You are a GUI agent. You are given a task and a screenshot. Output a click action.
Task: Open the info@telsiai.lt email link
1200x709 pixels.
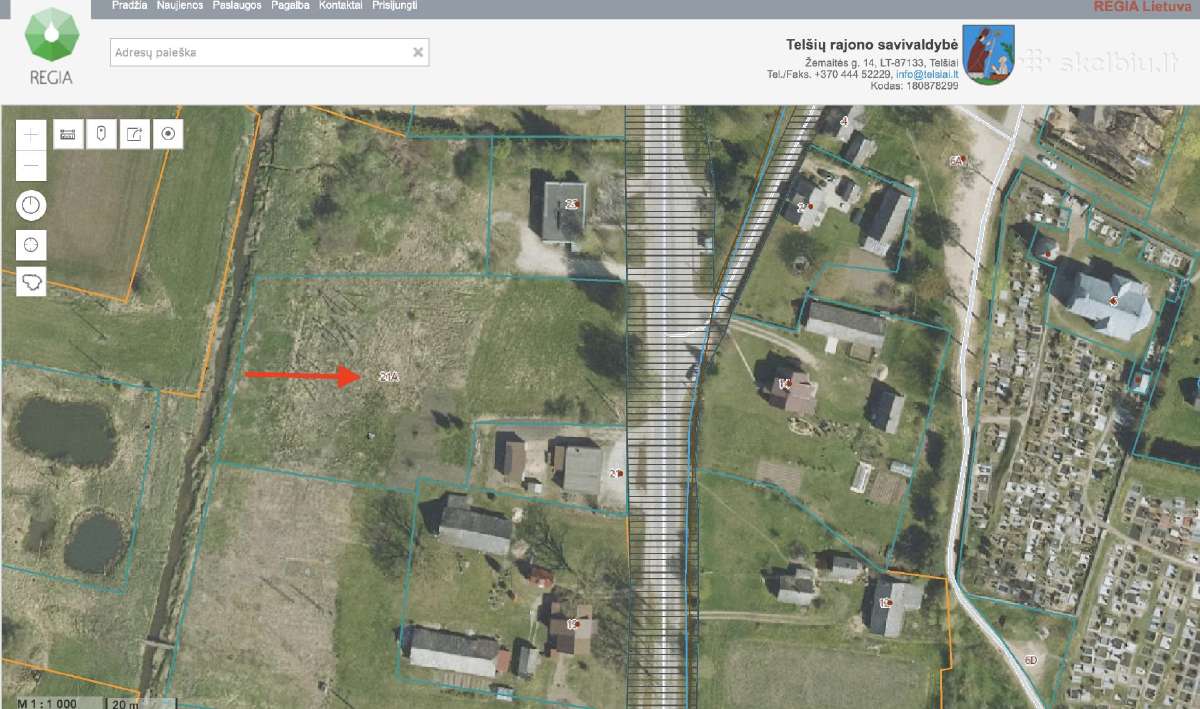tap(927, 74)
